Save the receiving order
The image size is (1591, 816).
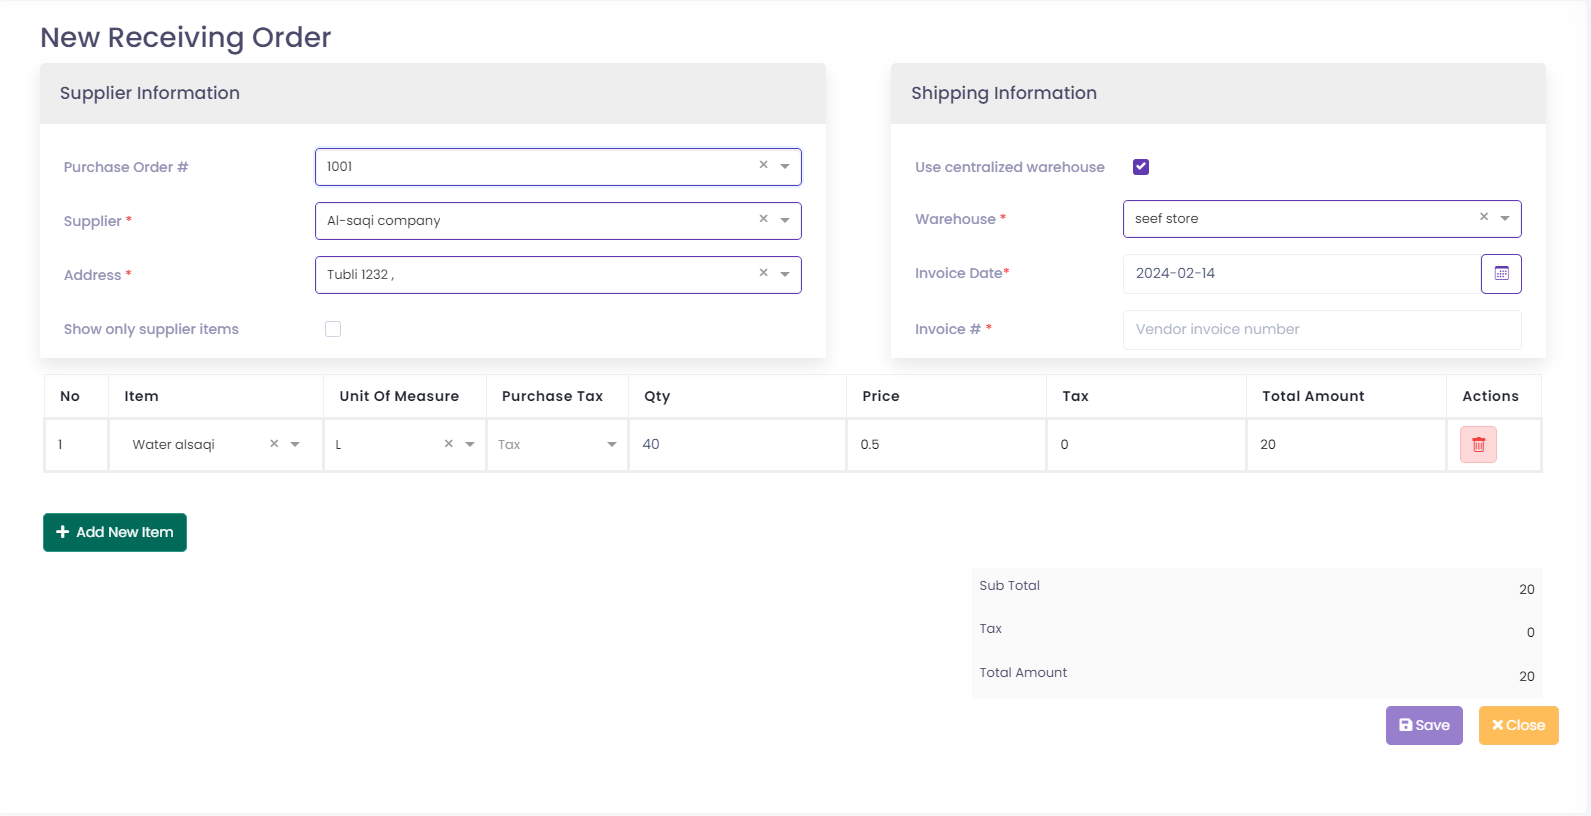point(1424,725)
